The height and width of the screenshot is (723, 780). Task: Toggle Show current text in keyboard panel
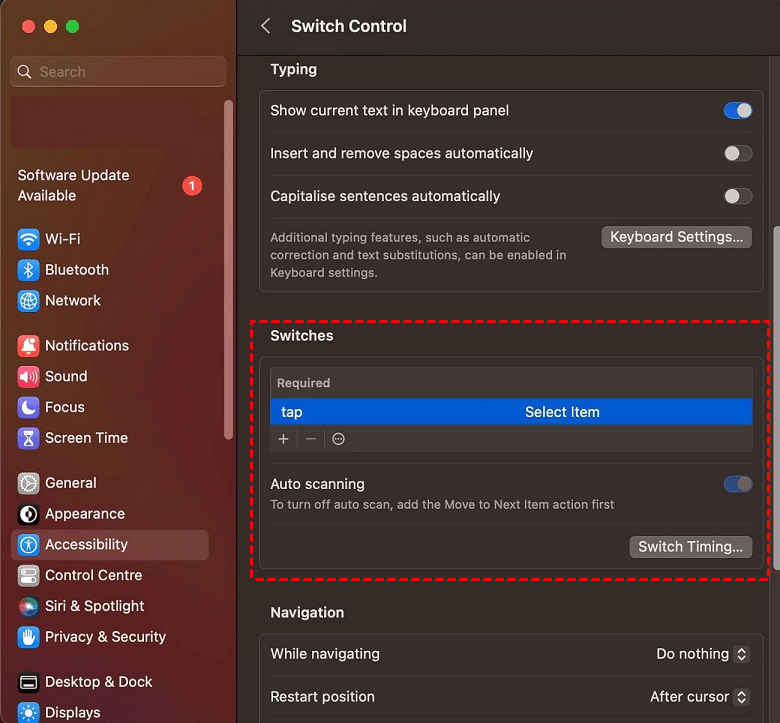(738, 110)
